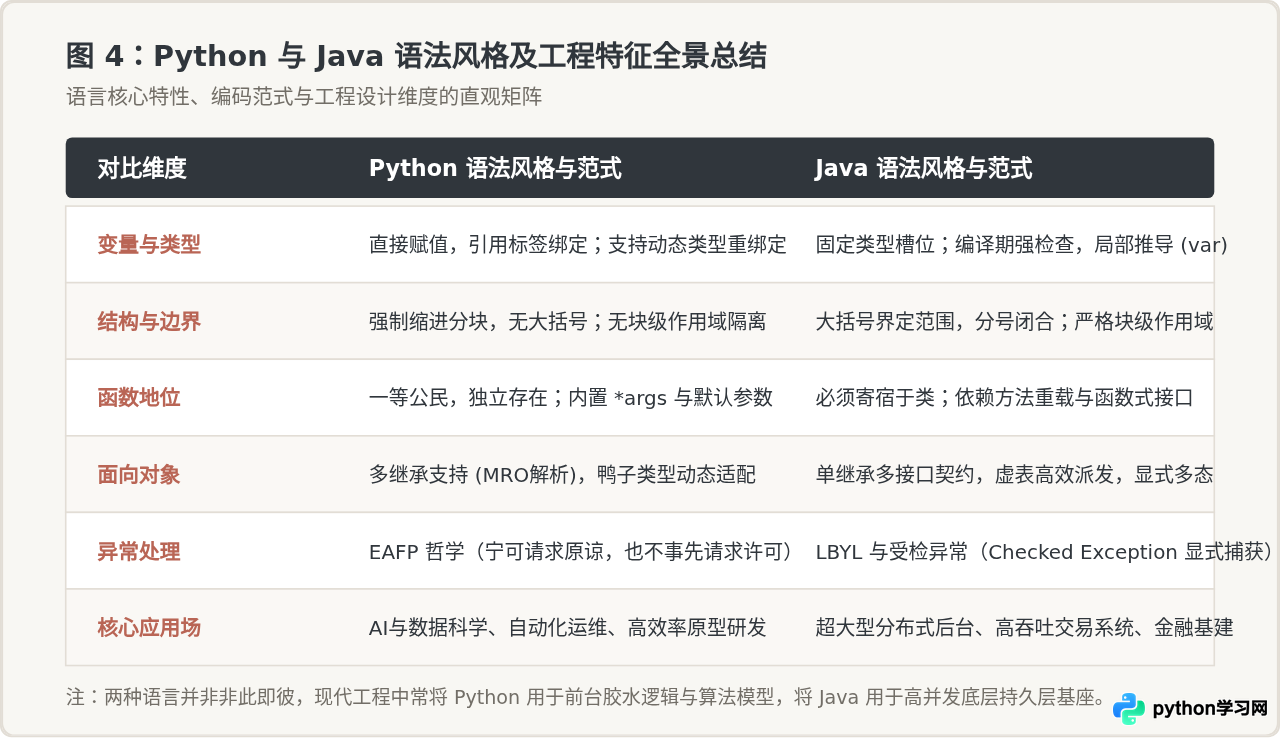Click cell AI与数据科学、自动化运维

pyautogui.click(x=568, y=627)
